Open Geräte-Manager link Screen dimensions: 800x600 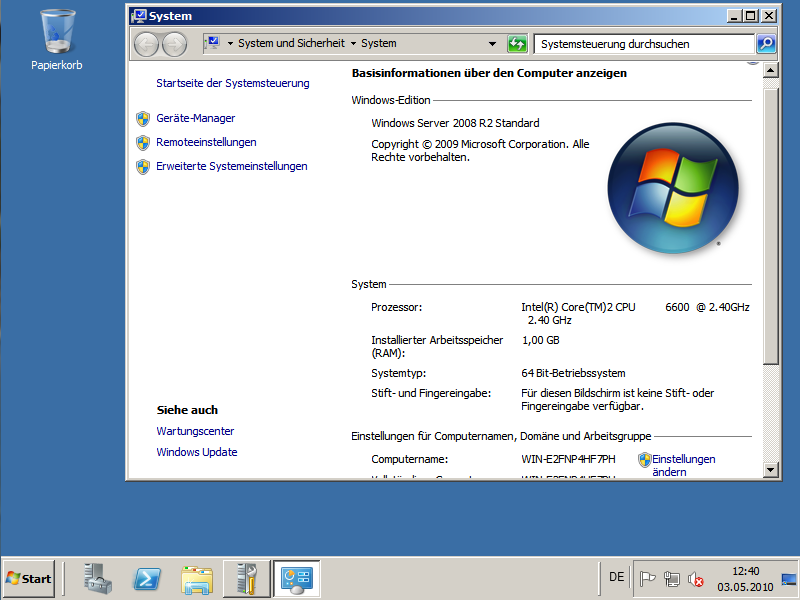[195, 118]
